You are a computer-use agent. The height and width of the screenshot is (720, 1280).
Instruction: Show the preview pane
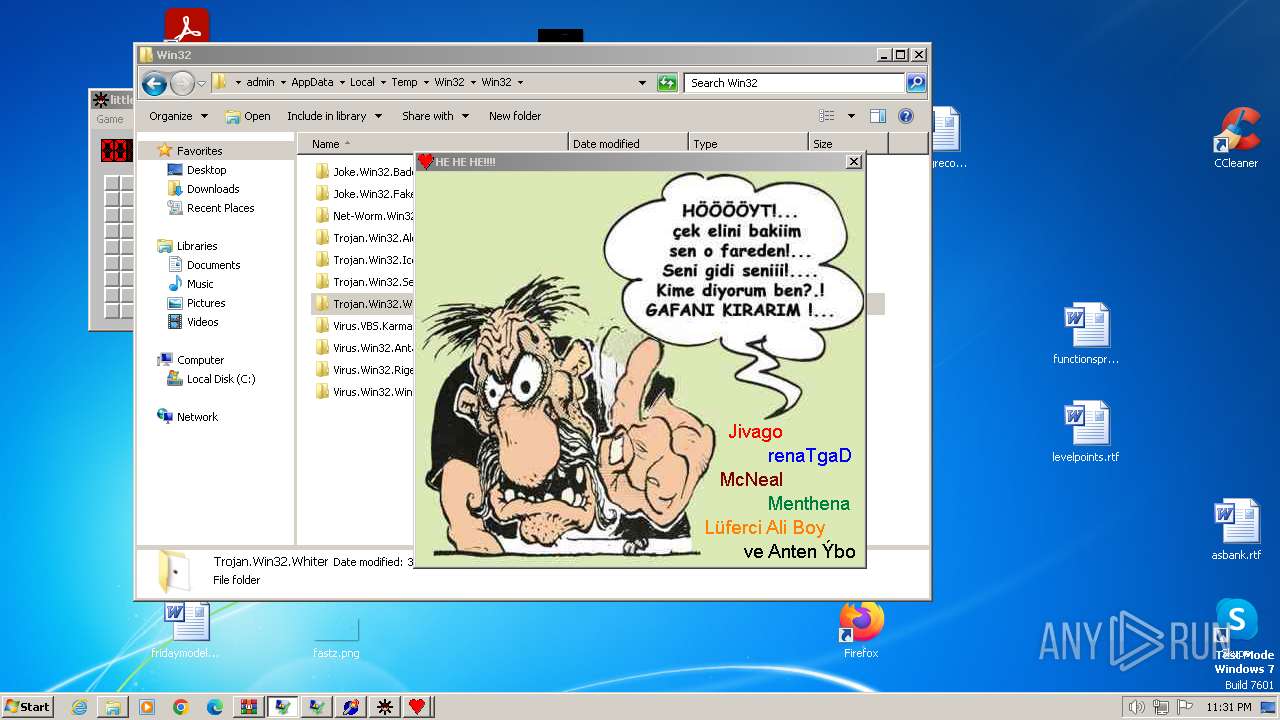tap(878, 116)
